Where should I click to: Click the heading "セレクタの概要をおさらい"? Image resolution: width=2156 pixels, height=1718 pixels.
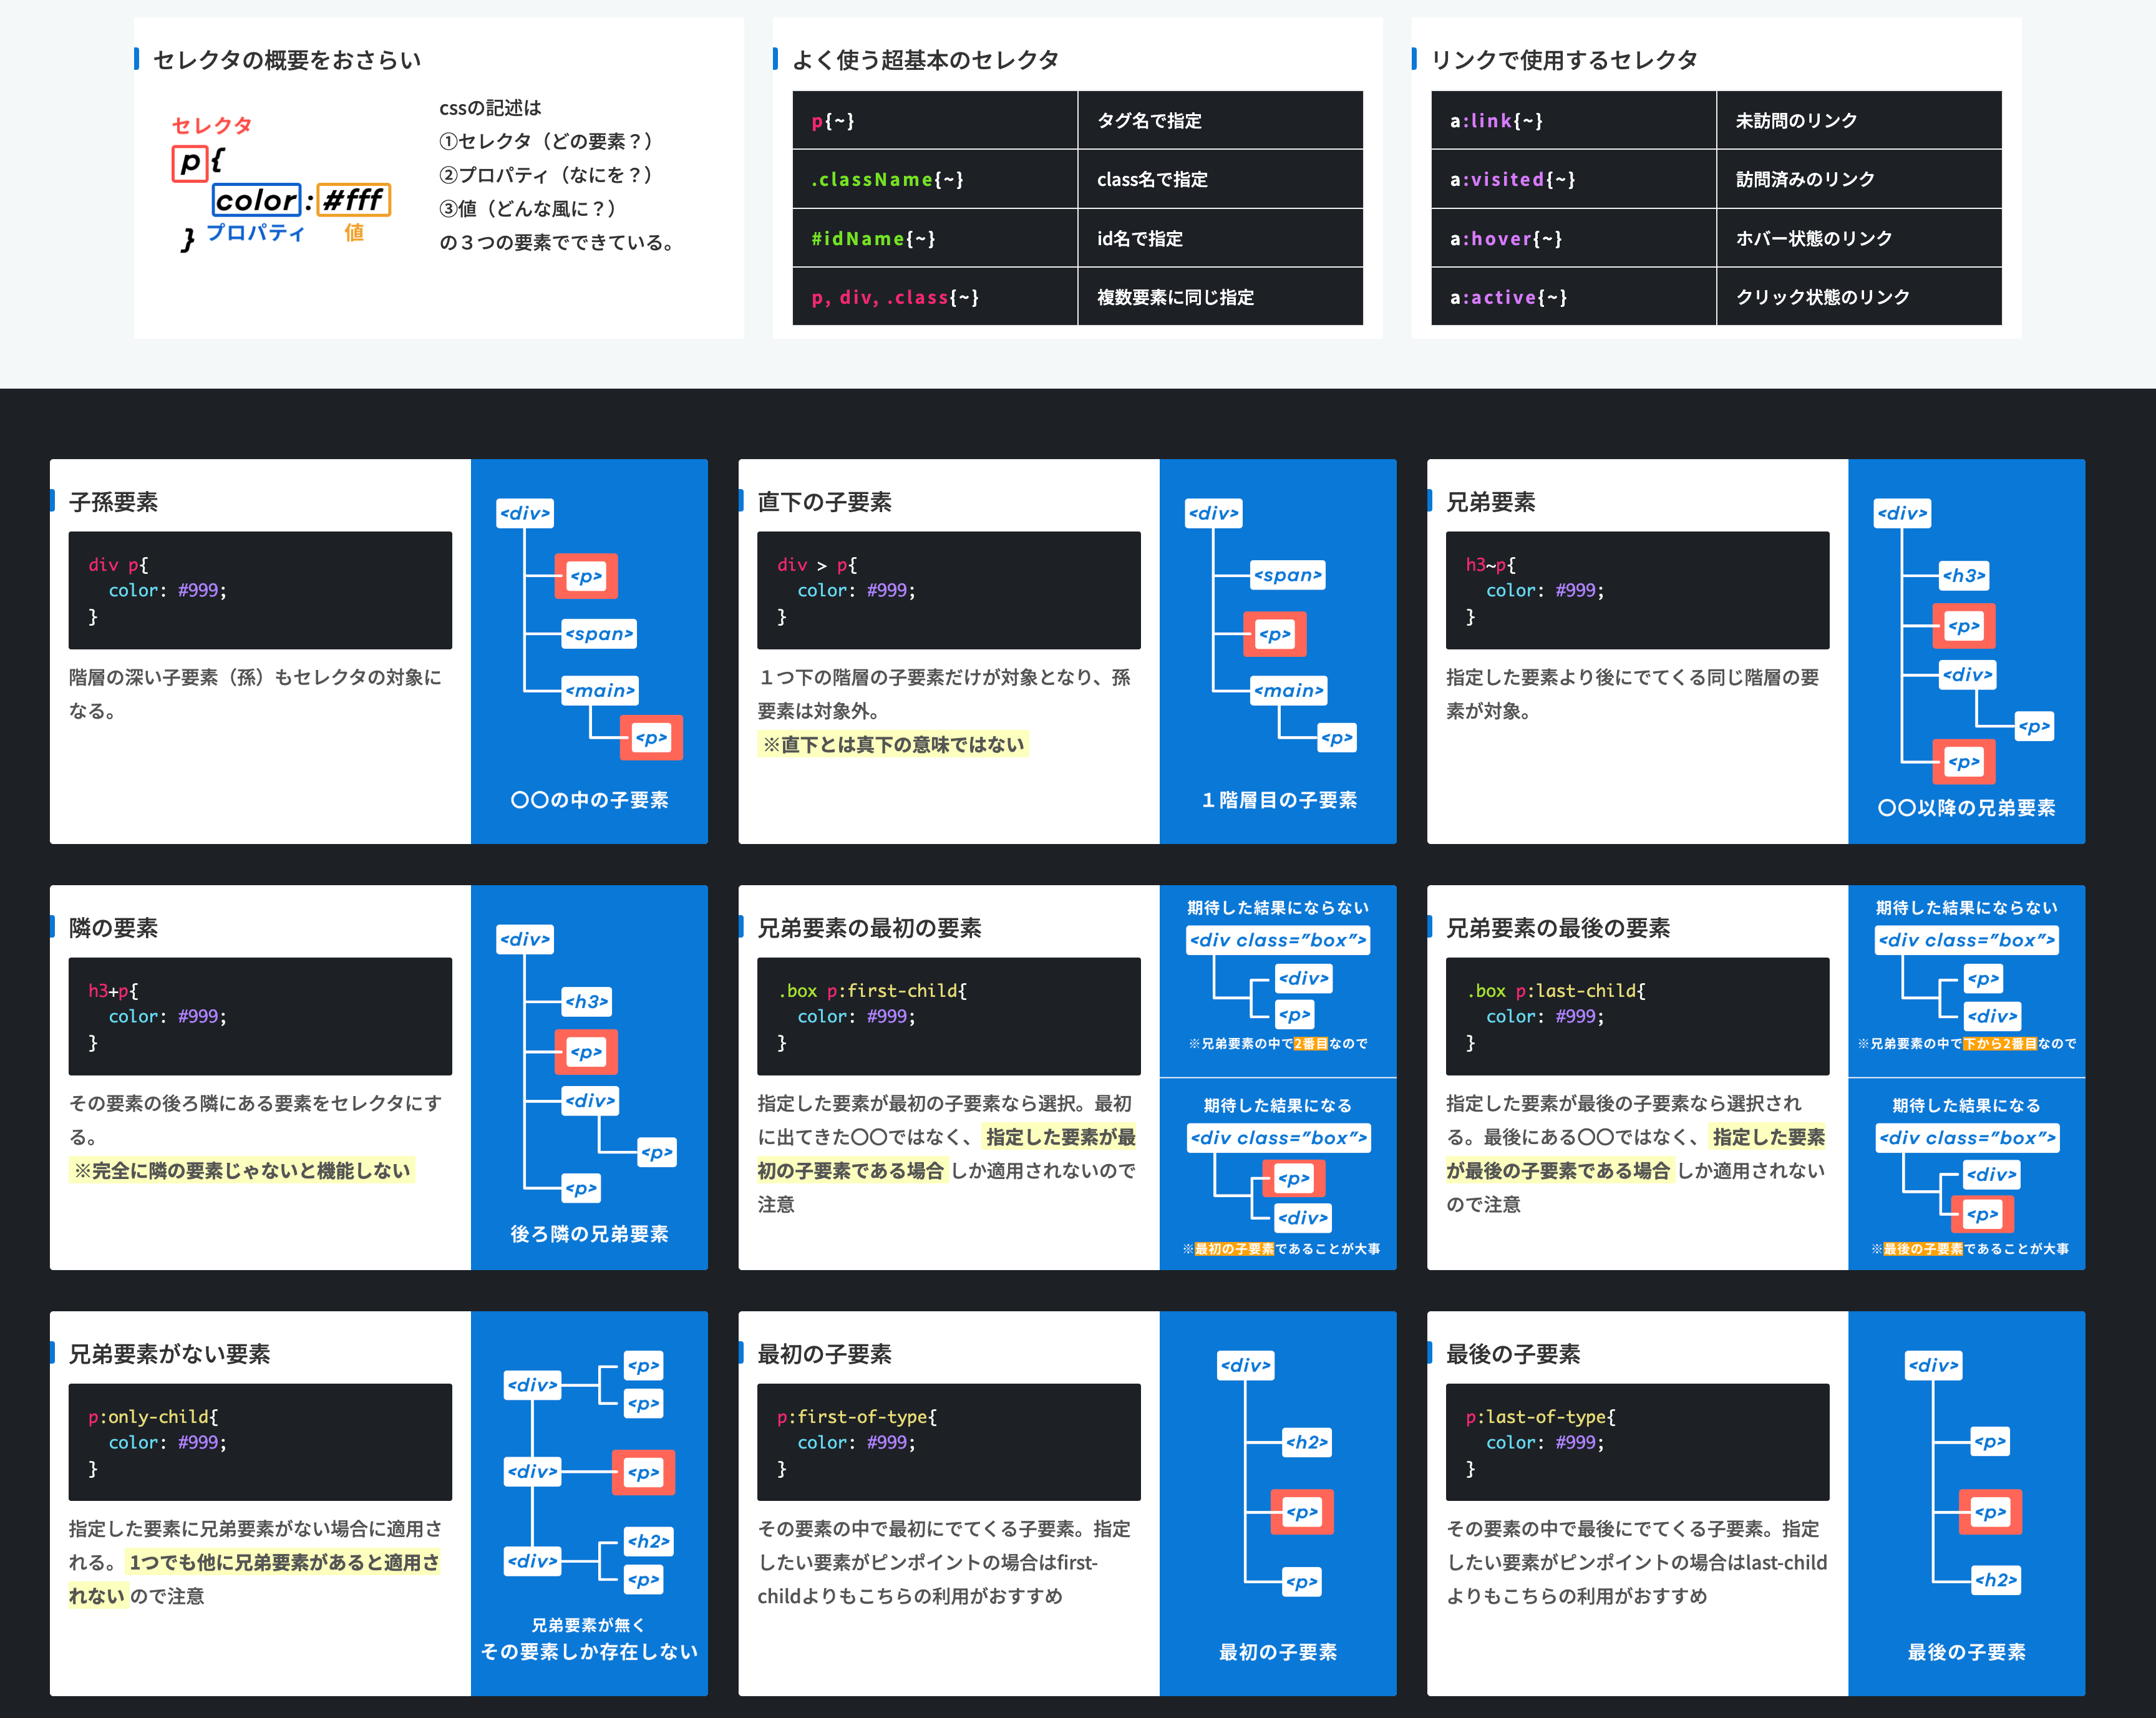287,60
